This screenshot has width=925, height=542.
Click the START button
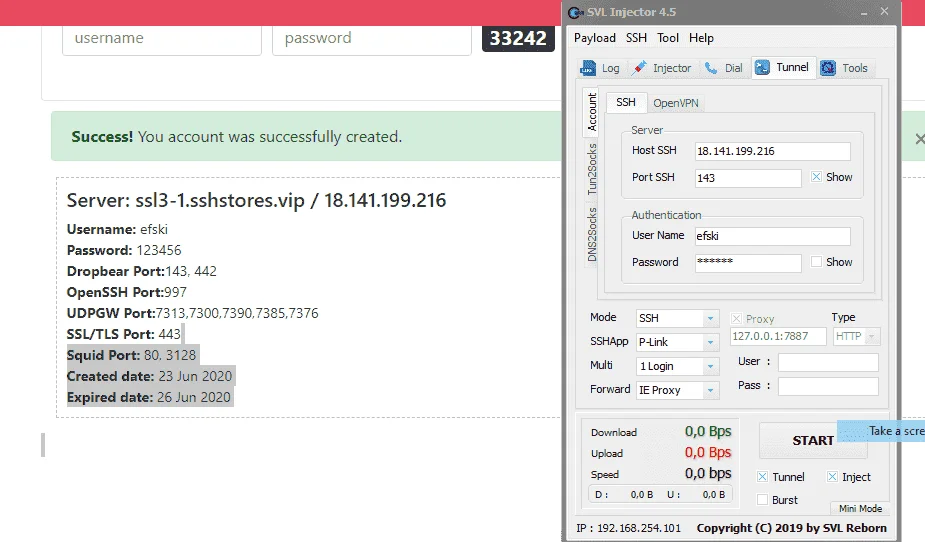(x=813, y=441)
